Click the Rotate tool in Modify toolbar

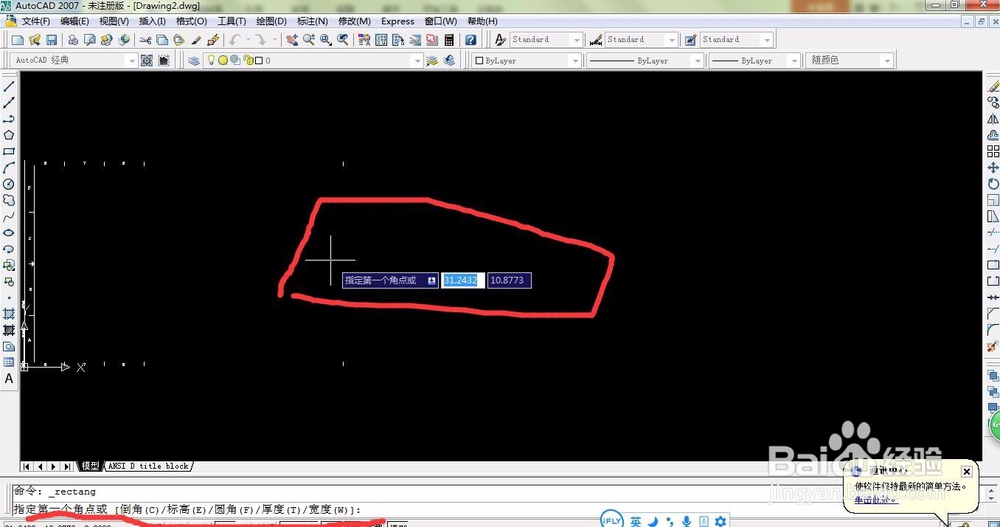click(x=993, y=184)
